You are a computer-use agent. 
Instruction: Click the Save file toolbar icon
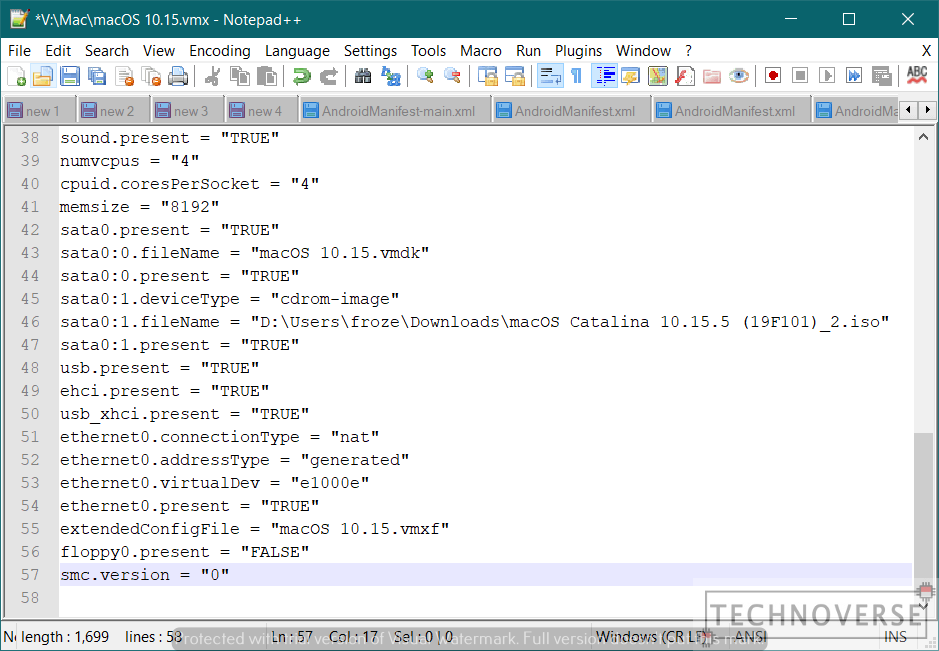[x=70, y=76]
